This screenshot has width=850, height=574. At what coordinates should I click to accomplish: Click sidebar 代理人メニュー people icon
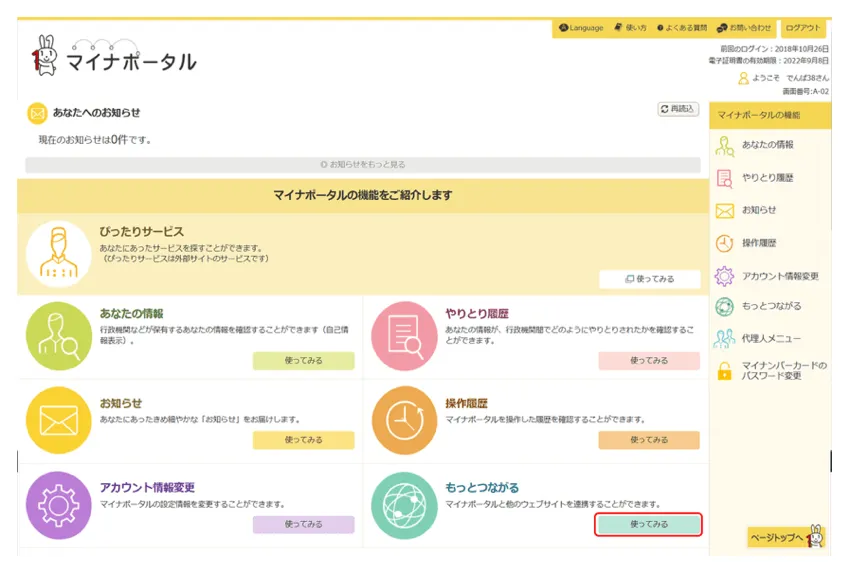click(724, 339)
